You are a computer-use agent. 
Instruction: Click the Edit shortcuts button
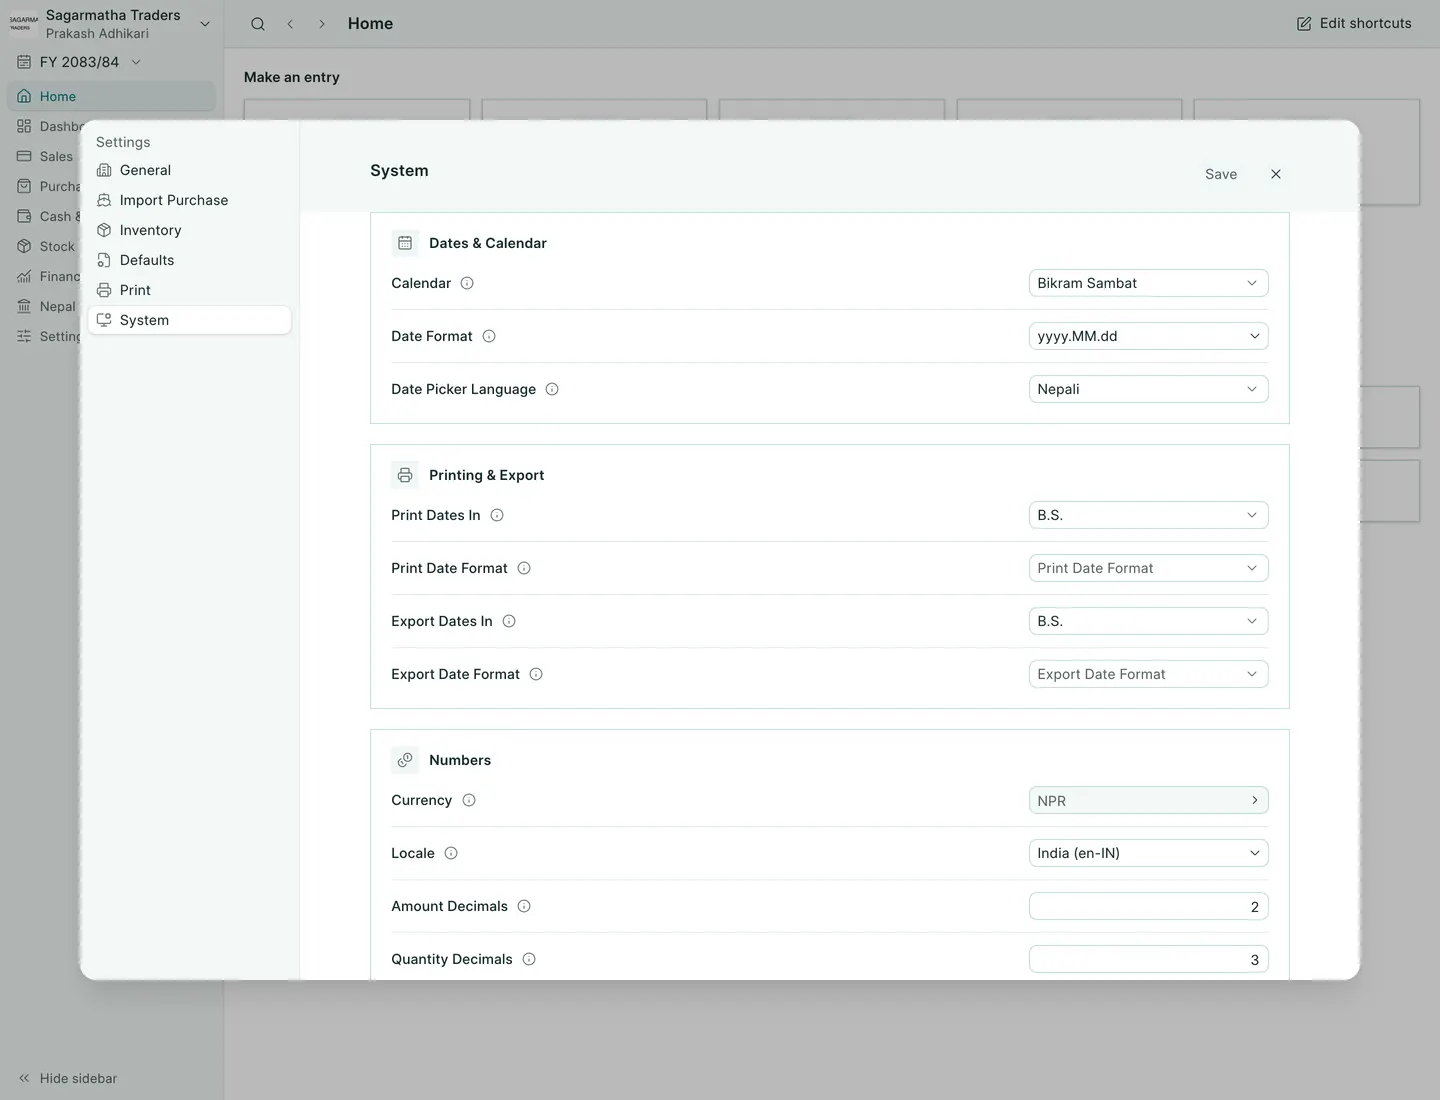1354,24
